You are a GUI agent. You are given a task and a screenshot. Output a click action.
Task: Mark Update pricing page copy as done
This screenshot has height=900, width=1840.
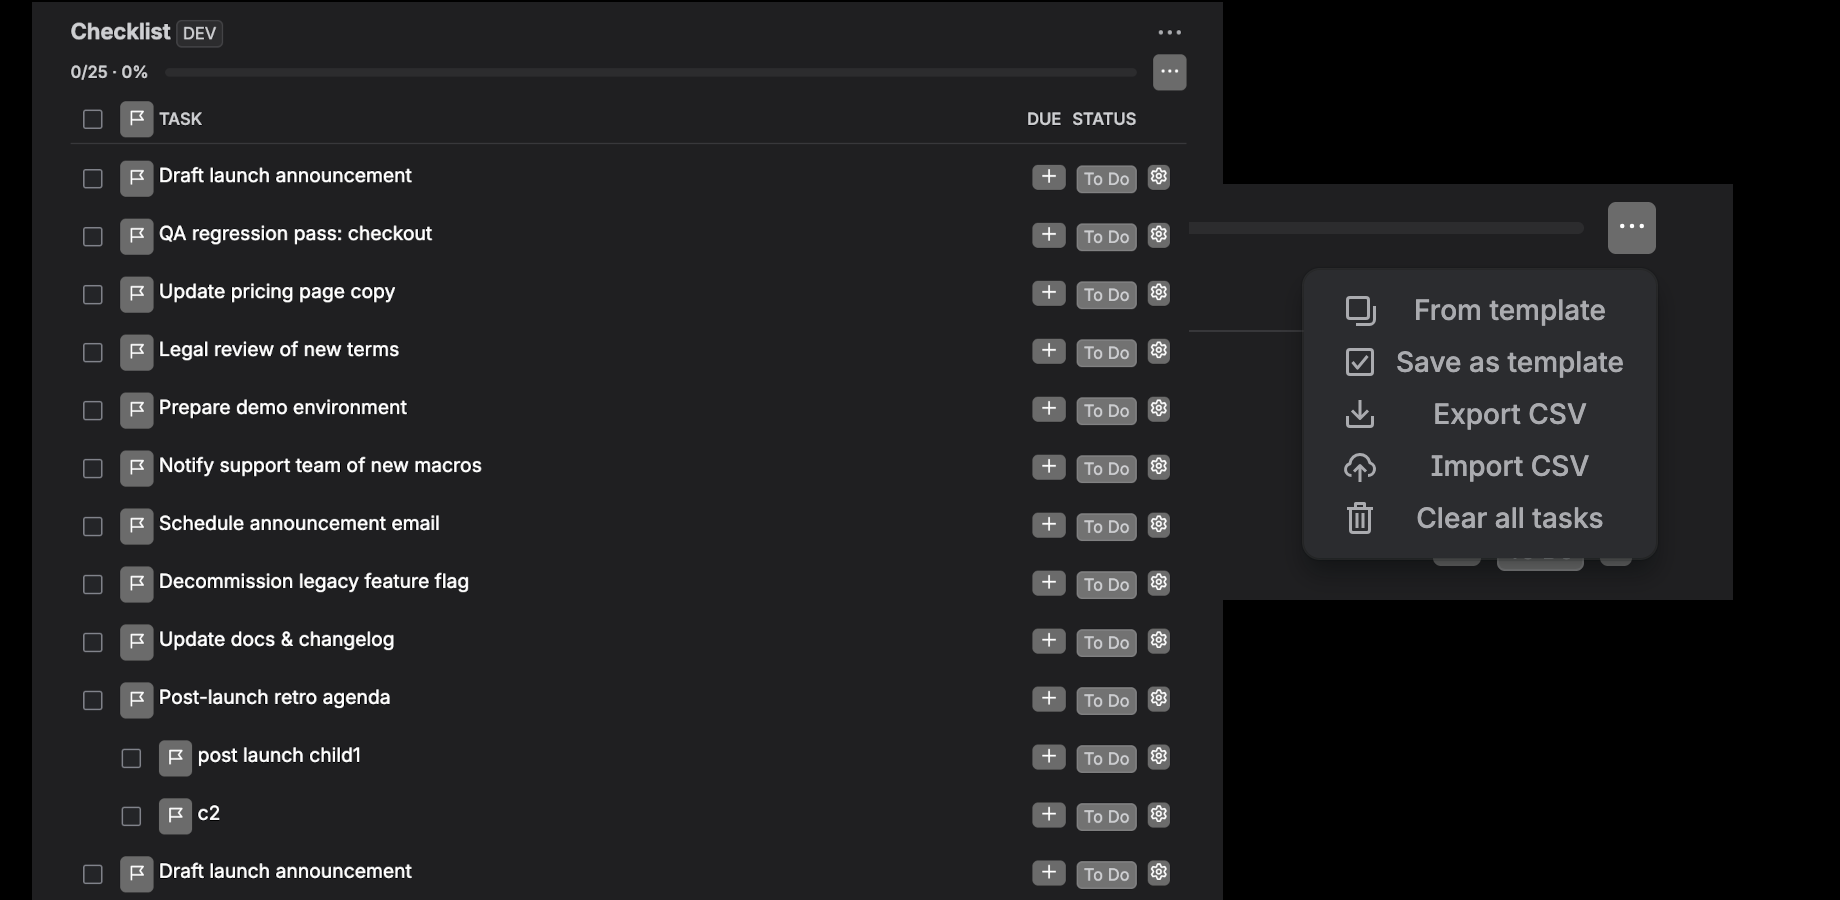(93, 294)
